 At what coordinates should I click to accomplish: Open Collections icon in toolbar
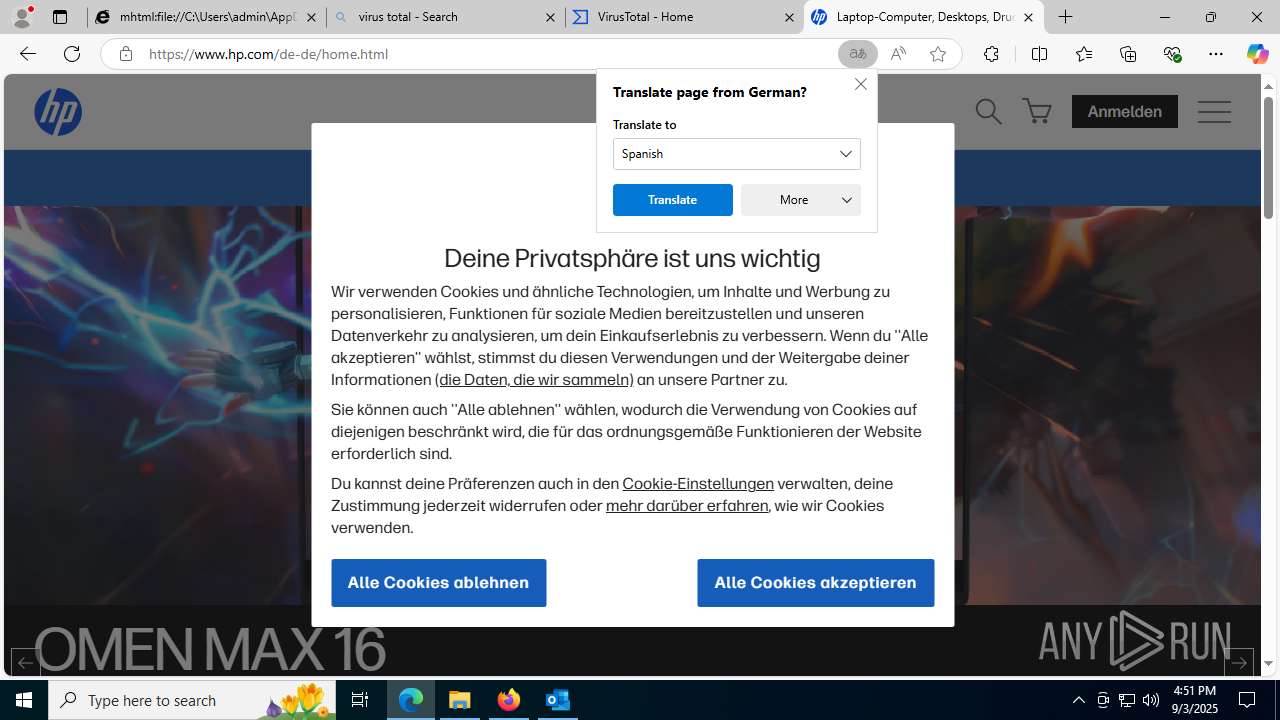(1128, 54)
